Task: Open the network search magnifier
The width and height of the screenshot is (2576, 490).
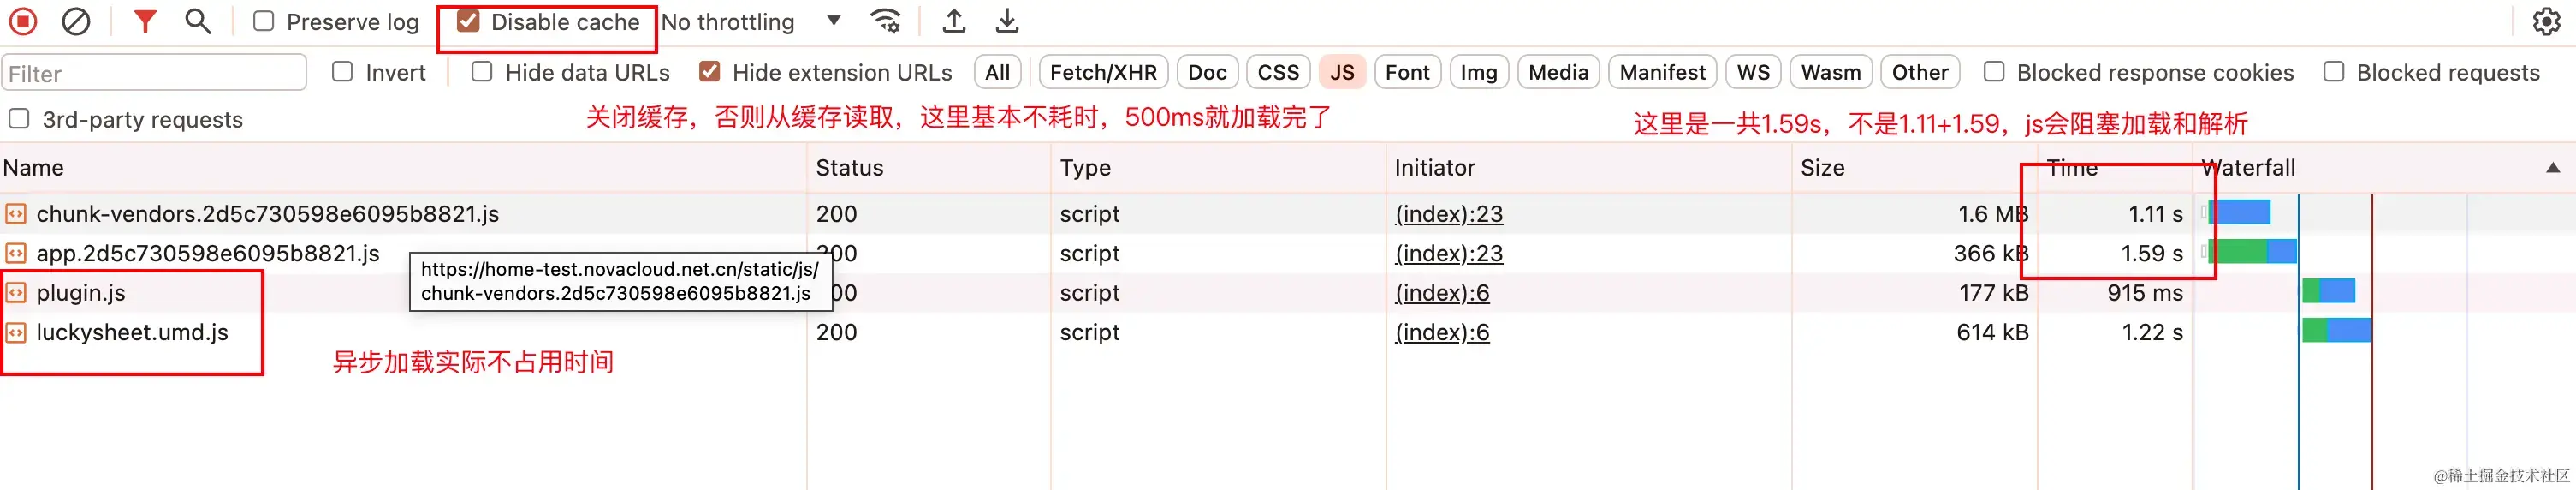Action: coord(198,21)
